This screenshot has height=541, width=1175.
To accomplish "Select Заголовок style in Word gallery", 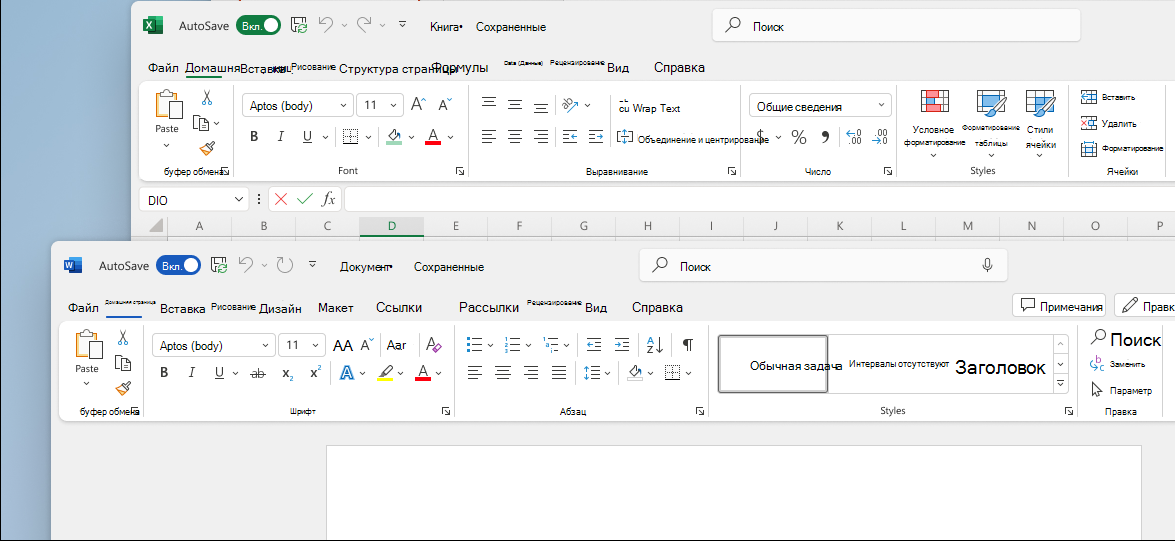I will coord(1000,367).
